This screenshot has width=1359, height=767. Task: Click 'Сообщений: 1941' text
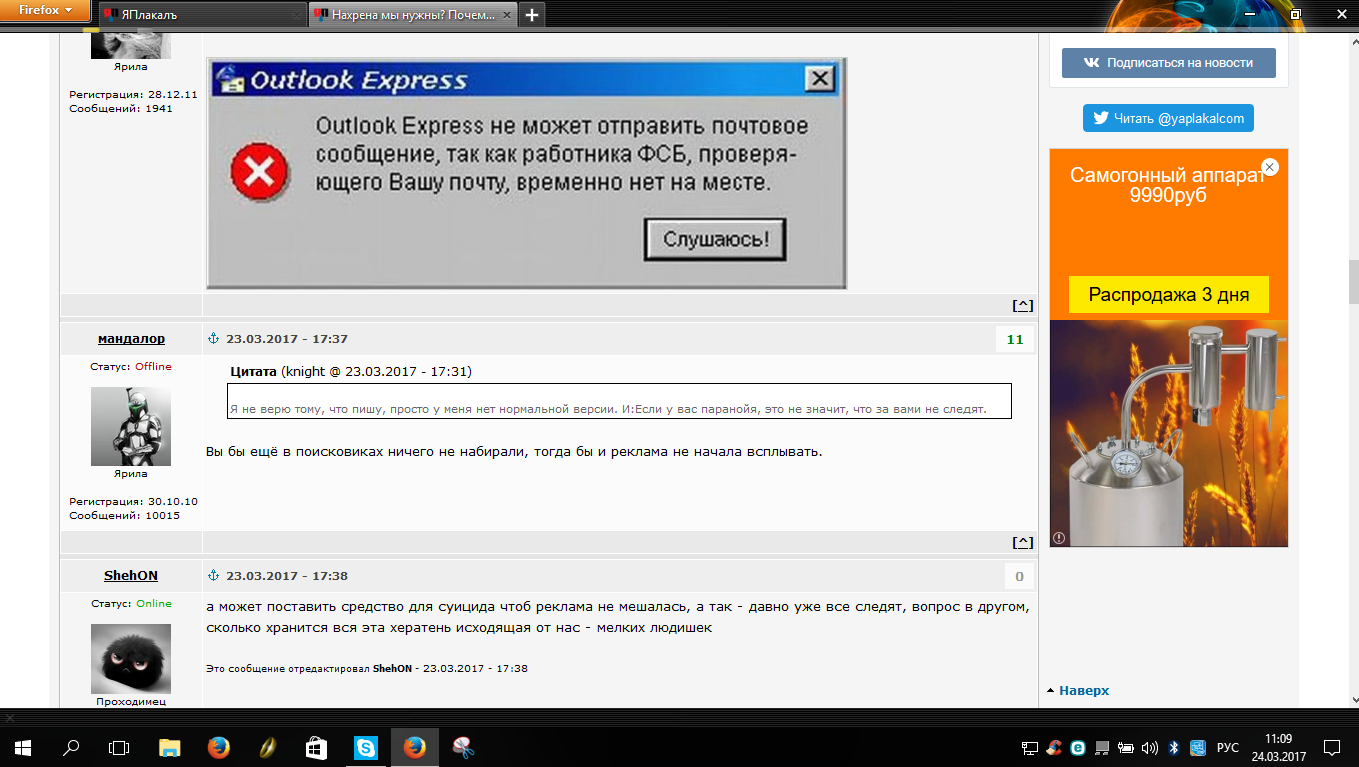[x=121, y=108]
